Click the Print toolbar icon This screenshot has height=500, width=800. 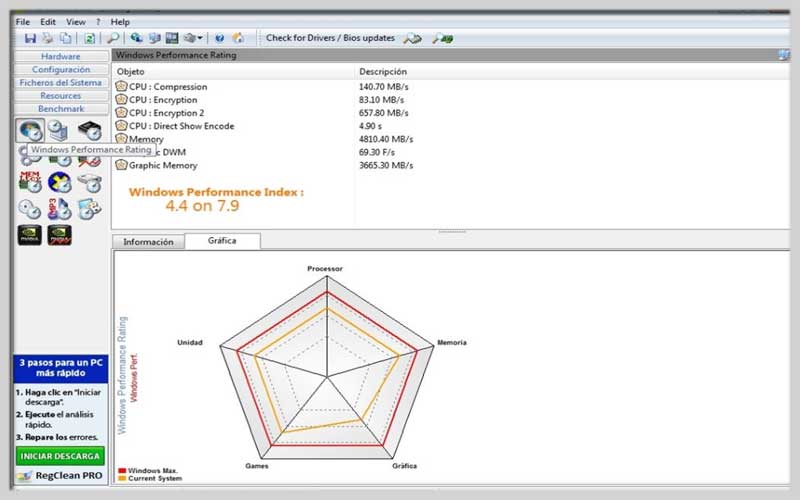tap(48, 38)
